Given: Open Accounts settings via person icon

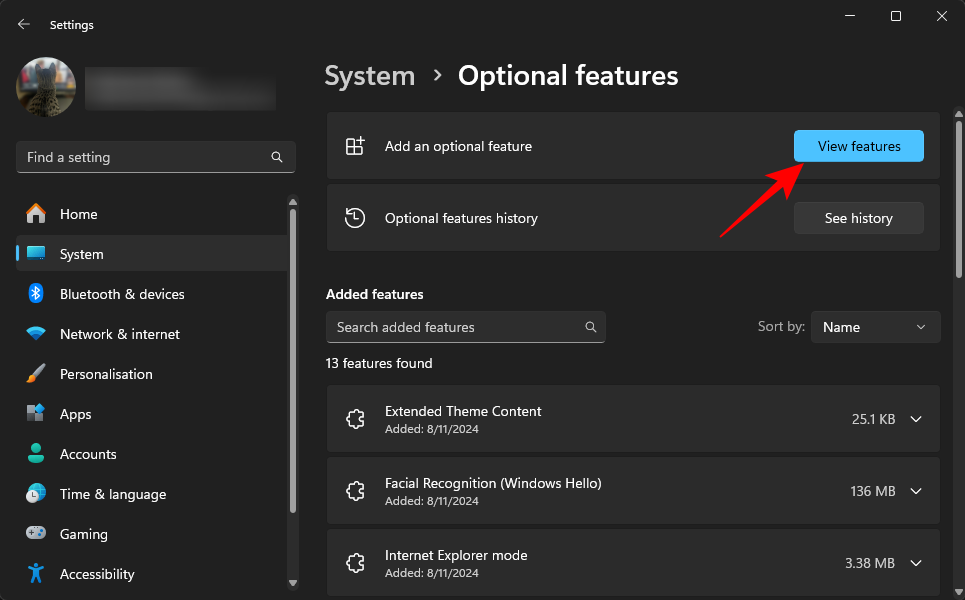Looking at the screenshot, I should pyautogui.click(x=35, y=454).
